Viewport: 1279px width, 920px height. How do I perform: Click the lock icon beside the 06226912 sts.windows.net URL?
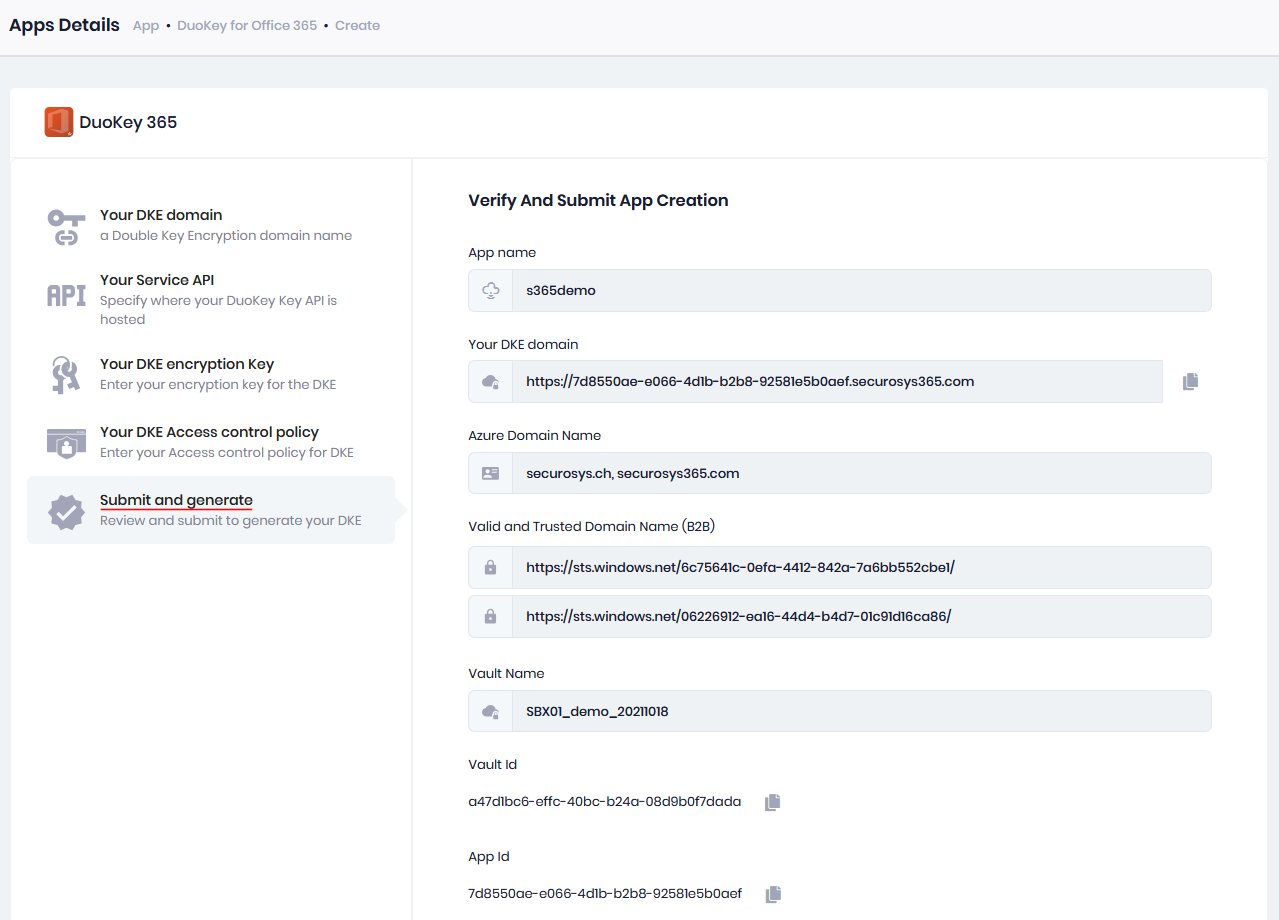pos(490,616)
